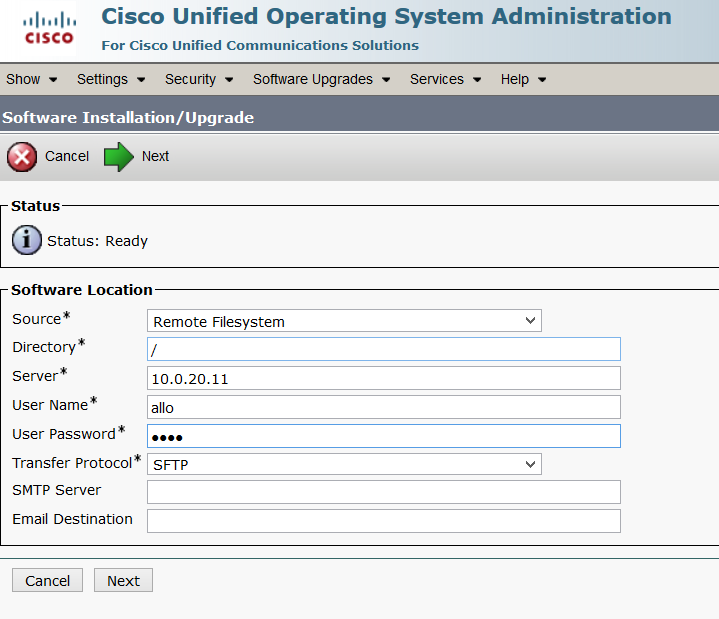The width and height of the screenshot is (719, 619).
Task: Click the User Name field
Action: pos(383,407)
